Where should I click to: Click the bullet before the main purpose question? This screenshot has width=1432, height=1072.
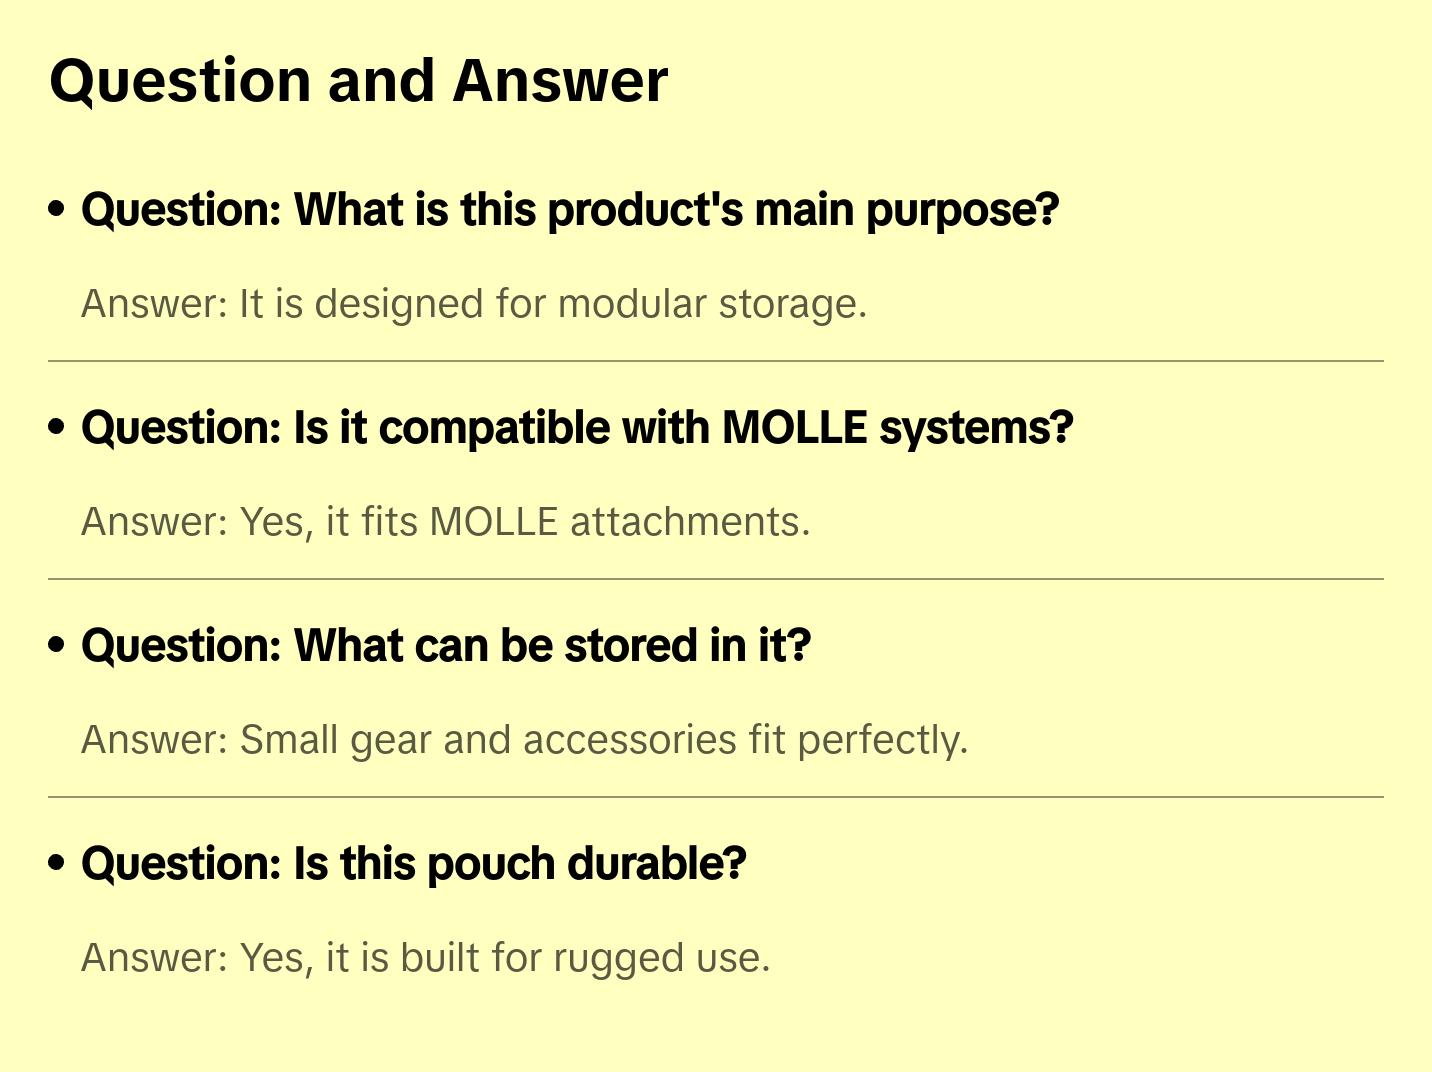coord(57,209)
